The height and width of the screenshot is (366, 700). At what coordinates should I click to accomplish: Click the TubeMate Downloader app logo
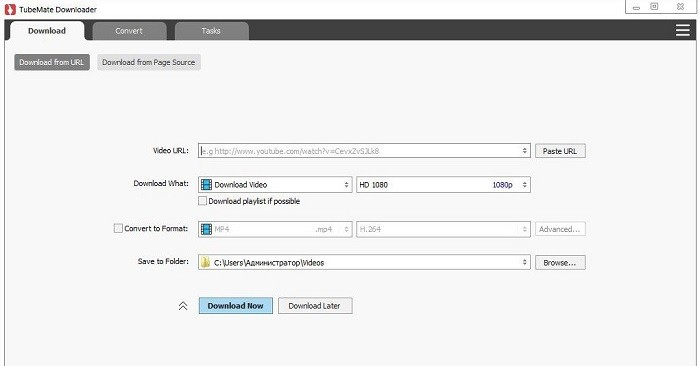tap(10, 9)
